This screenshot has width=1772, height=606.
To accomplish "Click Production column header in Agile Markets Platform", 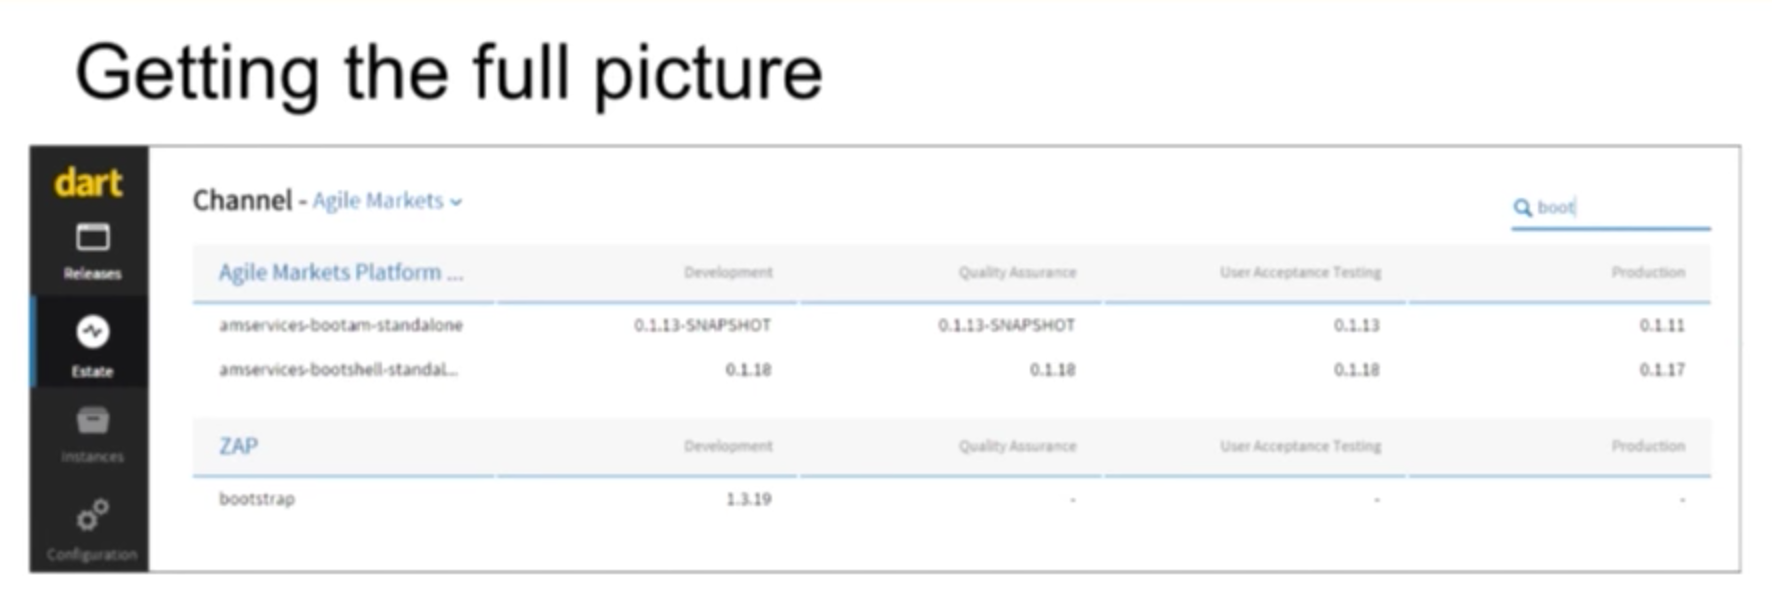I will pos(1648,272).
